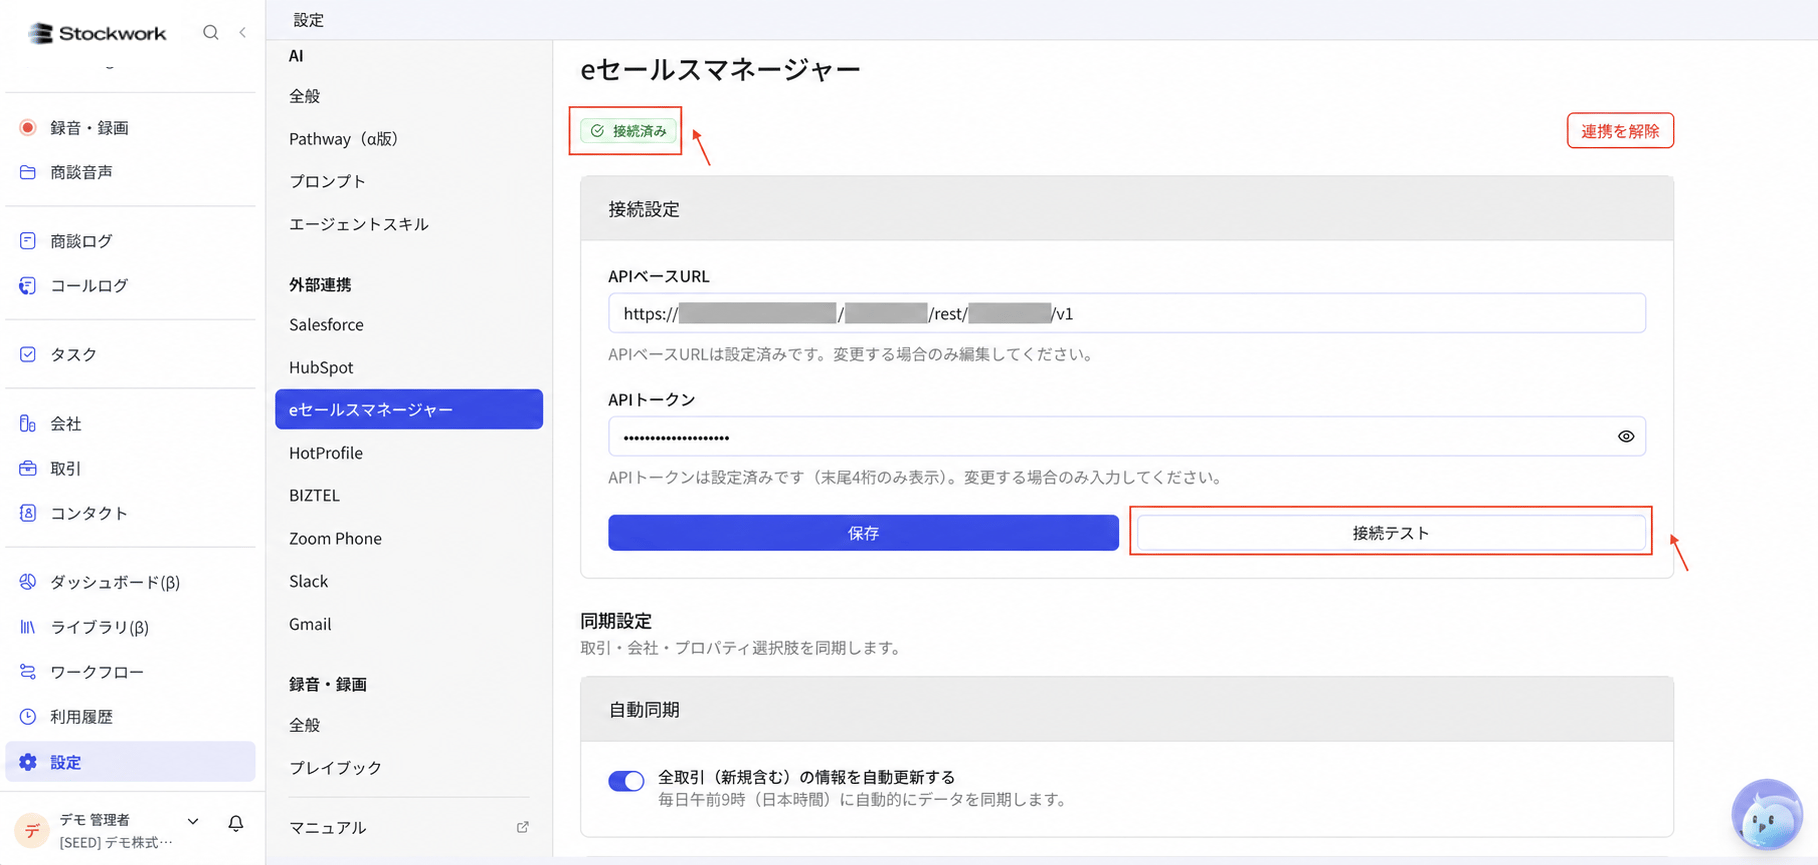Click the 接続テスト button
The image size is (1818, 865).
[1391, 533]
